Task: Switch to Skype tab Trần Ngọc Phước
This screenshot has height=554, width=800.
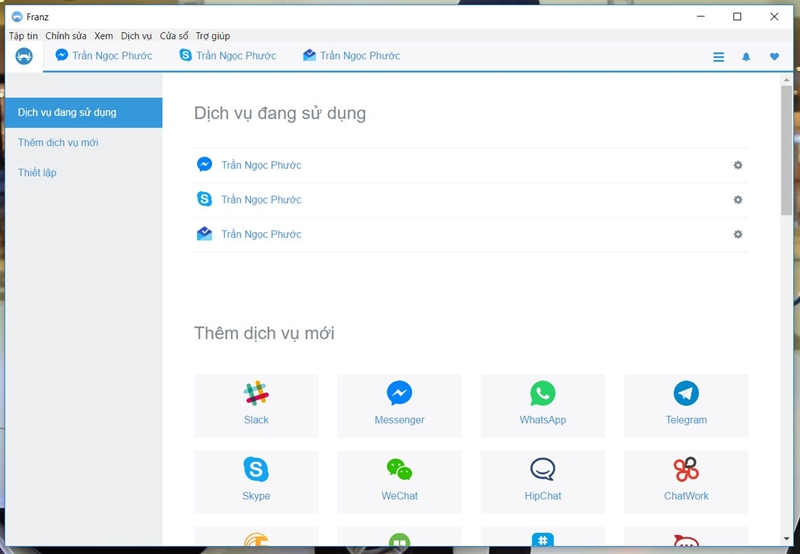Action: (228, 56)
